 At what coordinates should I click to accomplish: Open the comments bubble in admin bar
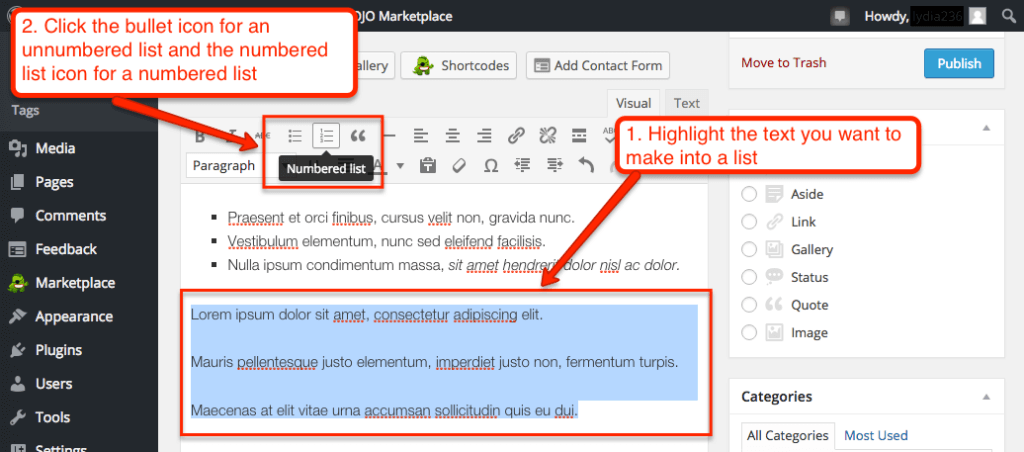point(840,16)
